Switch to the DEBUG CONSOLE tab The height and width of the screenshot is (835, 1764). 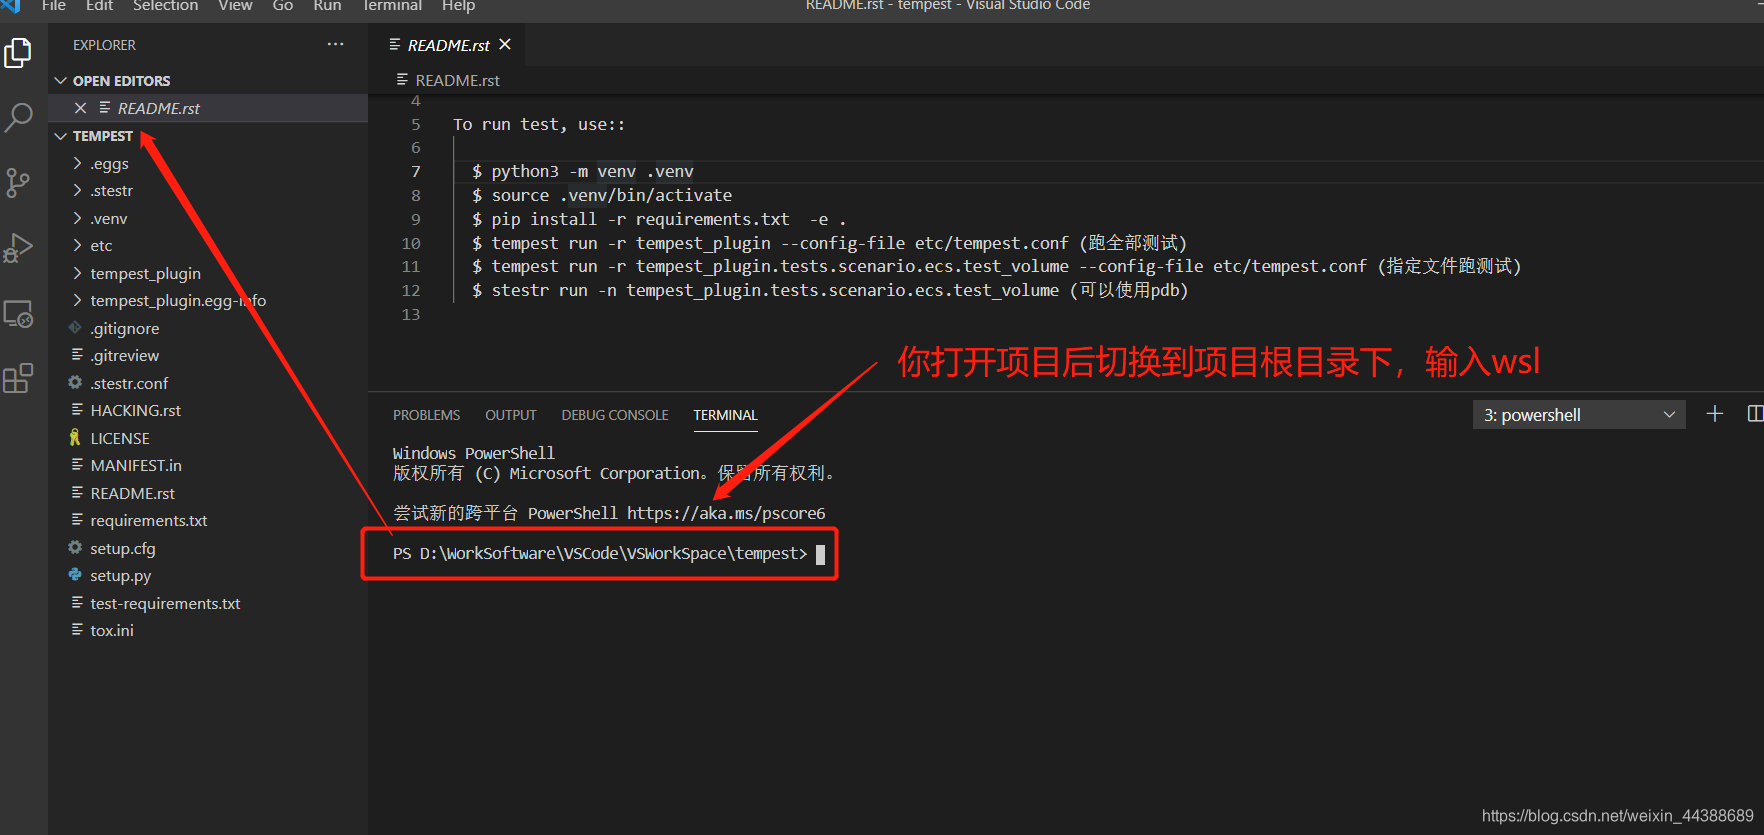pyautogui.click(x=615, y=415)
